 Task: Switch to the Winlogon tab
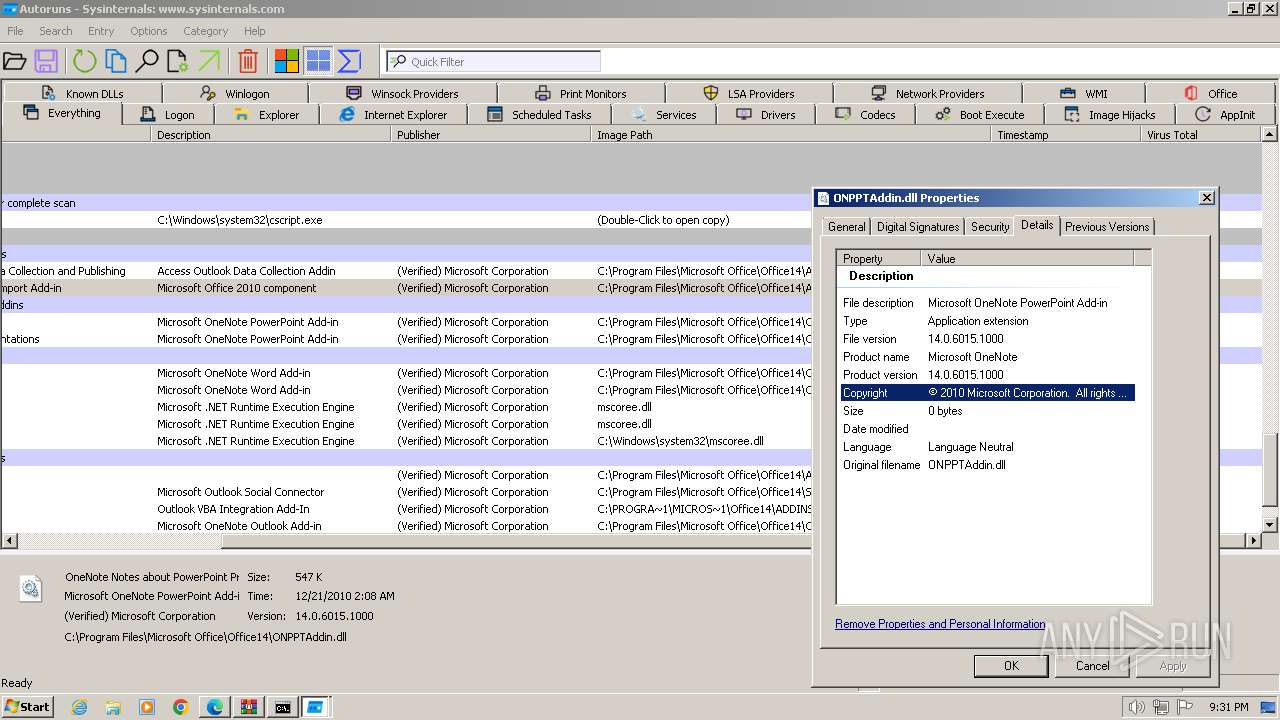(x=235, y=93)
